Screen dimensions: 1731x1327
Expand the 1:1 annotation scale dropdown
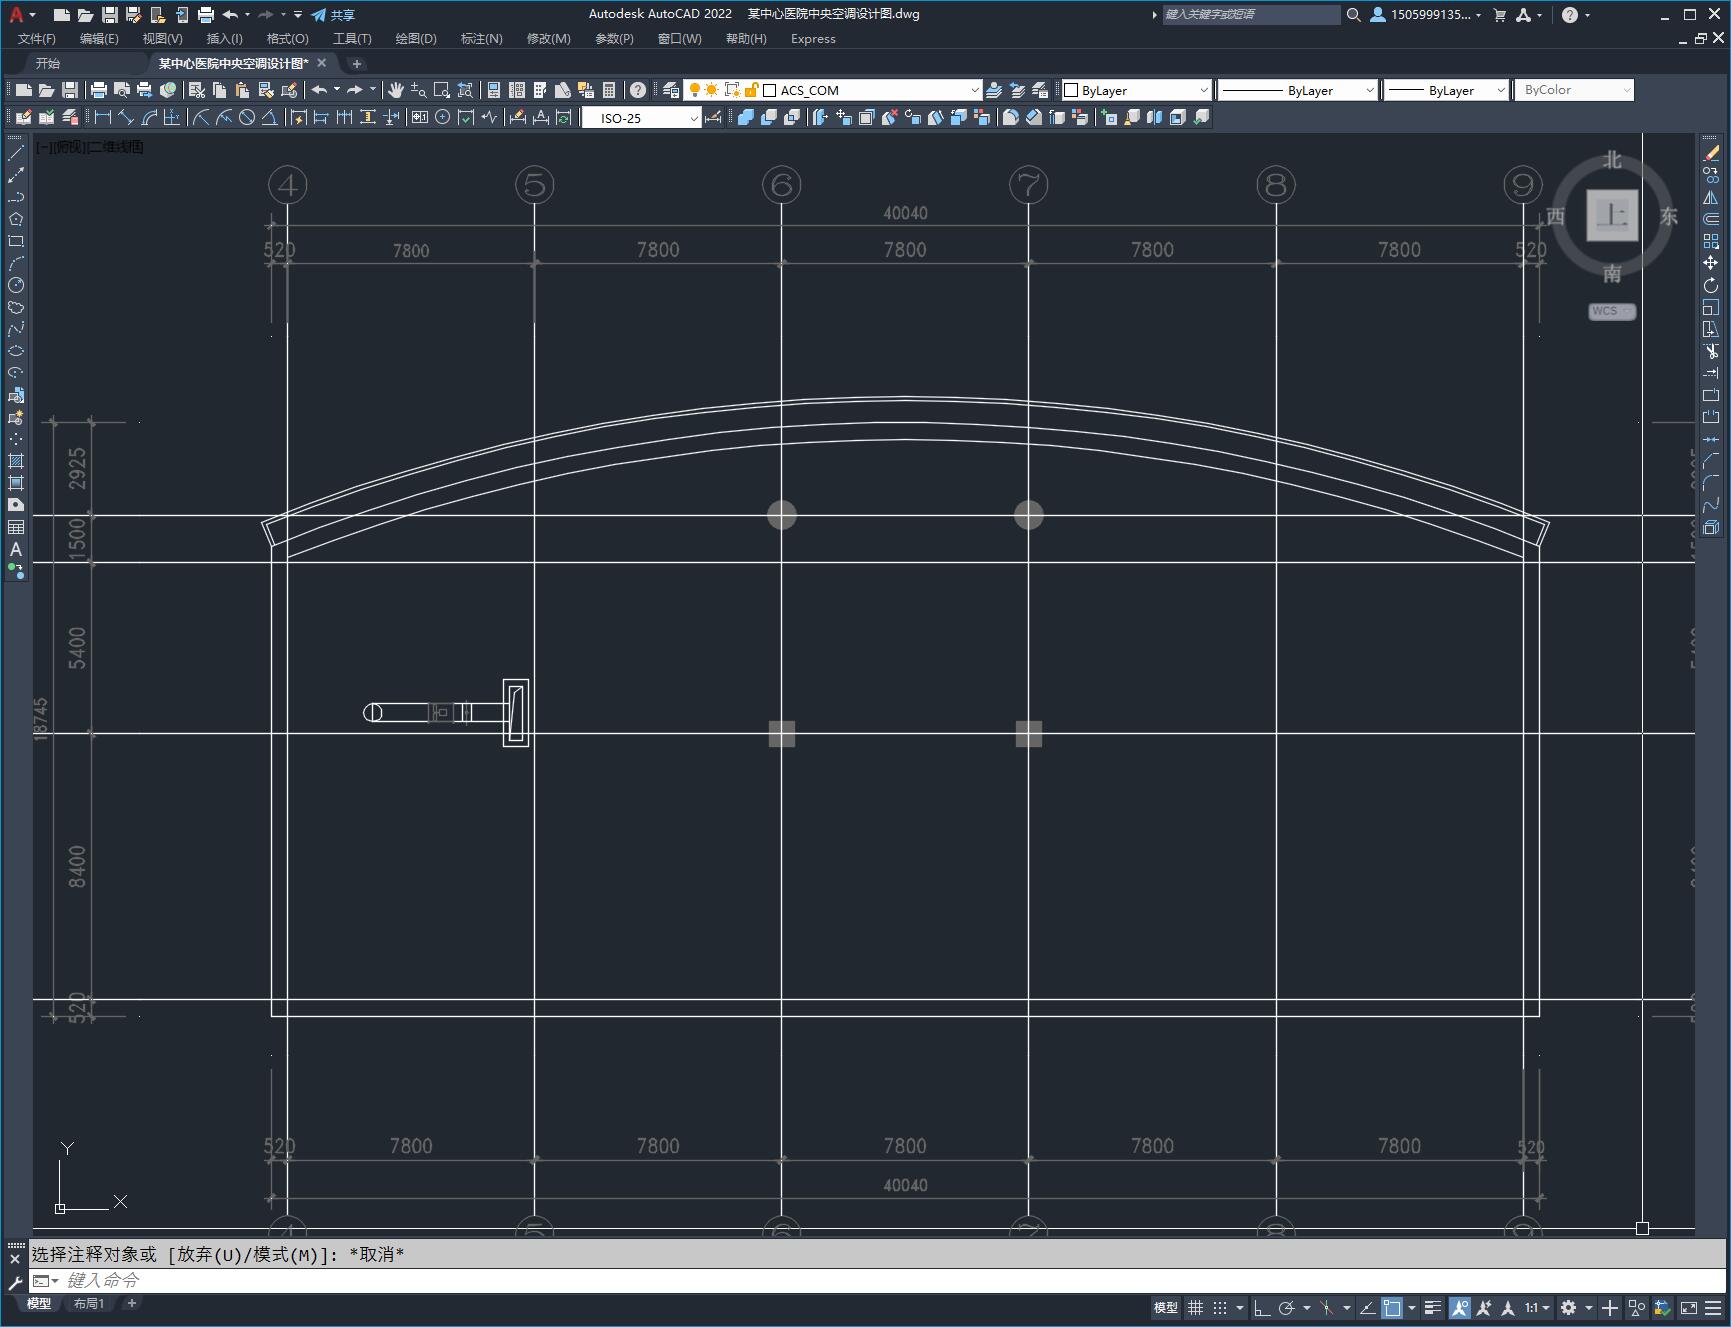pos(1536,1308)
